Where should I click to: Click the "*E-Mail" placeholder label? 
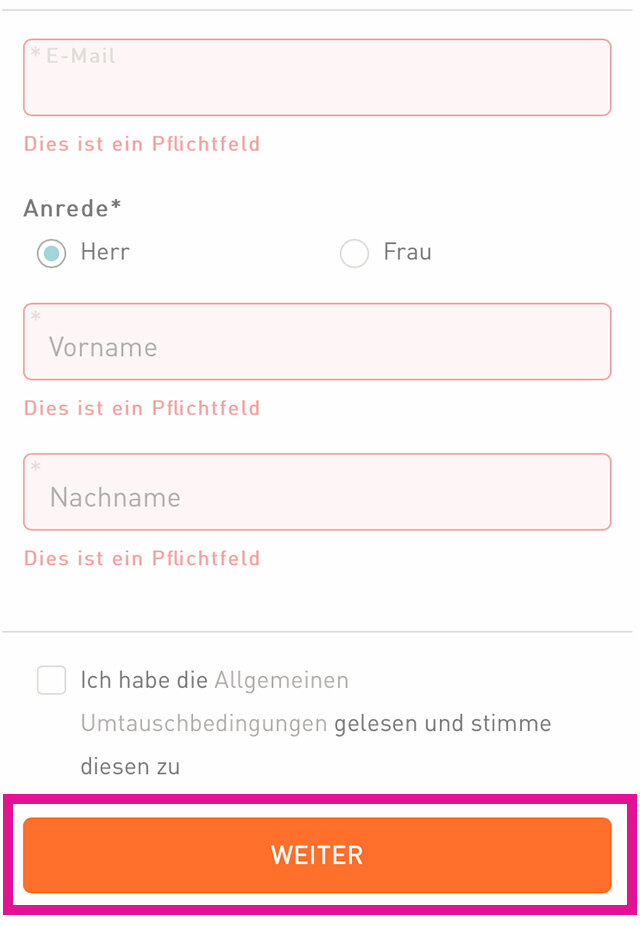tap(73, 56)
